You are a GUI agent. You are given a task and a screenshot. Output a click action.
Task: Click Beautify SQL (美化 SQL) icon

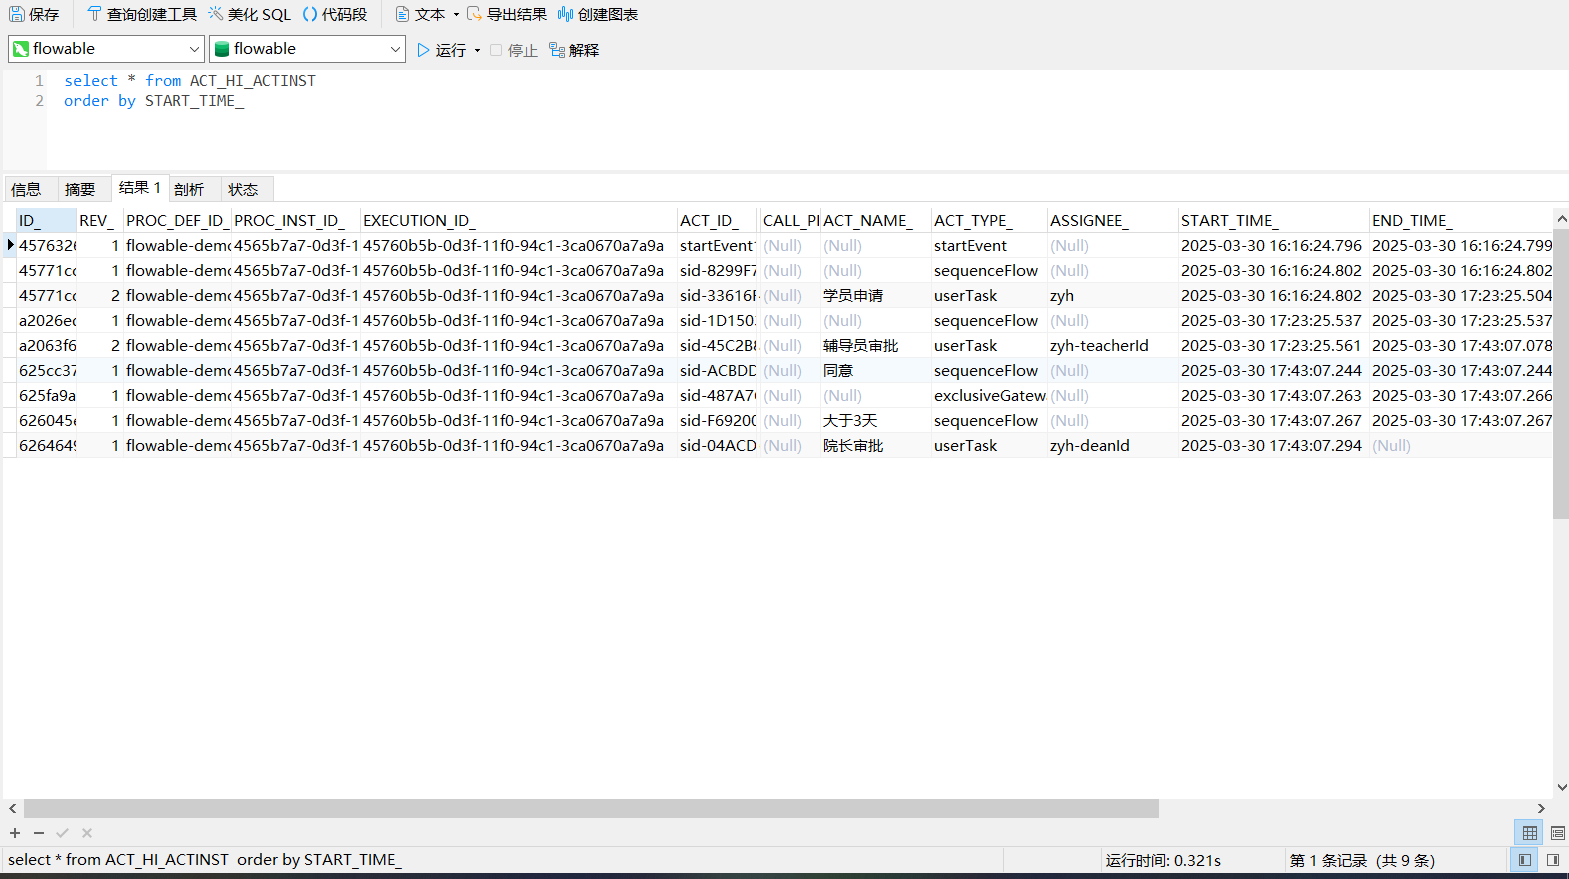coord(216,14)
